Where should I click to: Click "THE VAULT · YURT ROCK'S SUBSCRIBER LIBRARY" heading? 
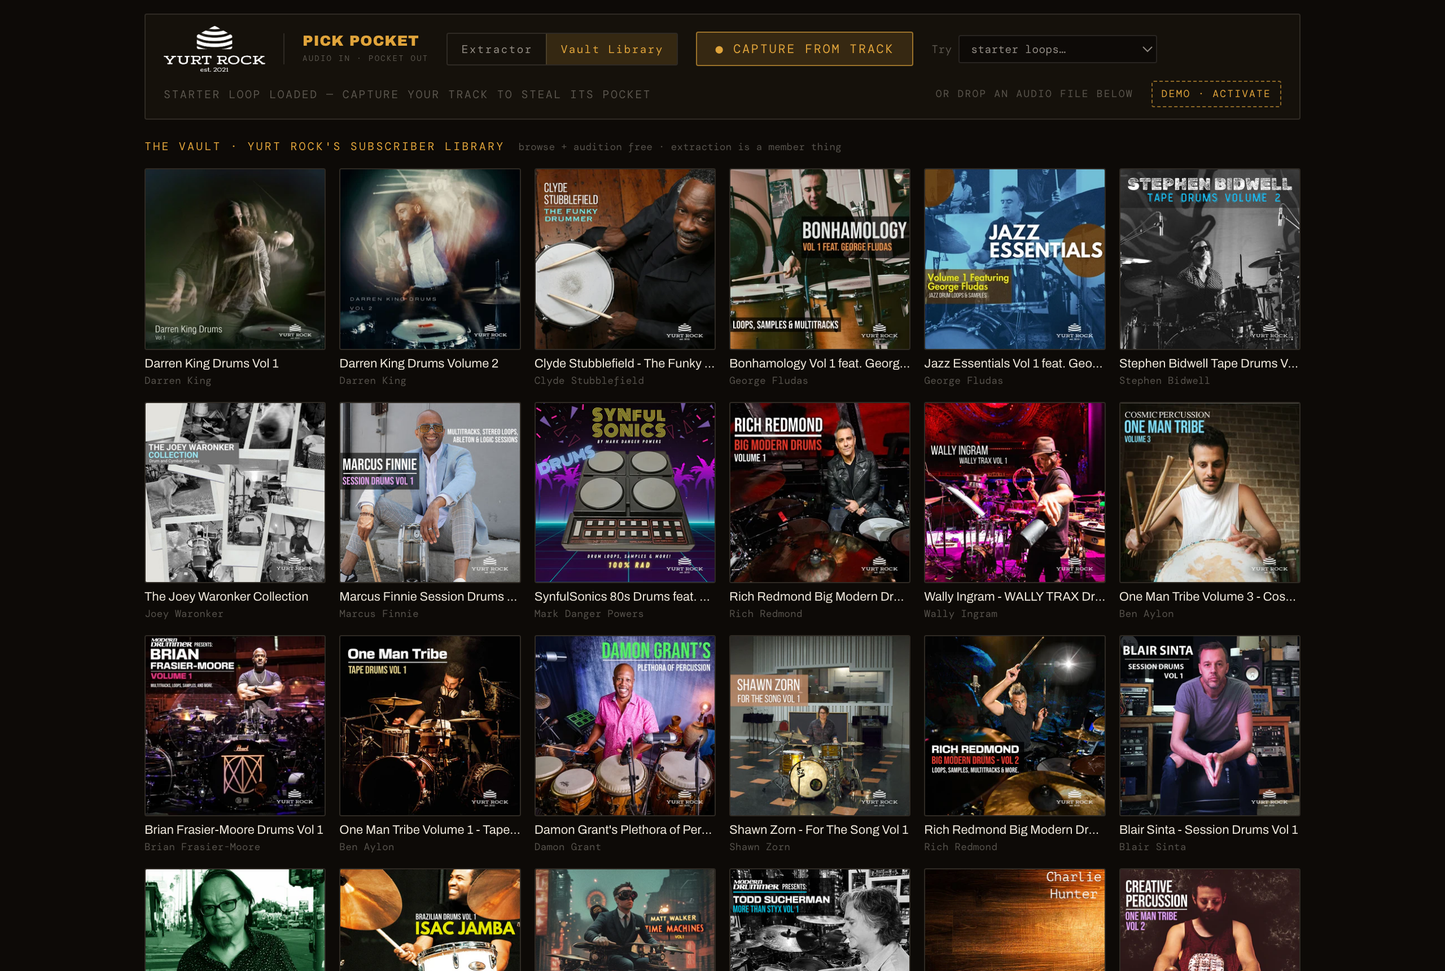(324, 147)
